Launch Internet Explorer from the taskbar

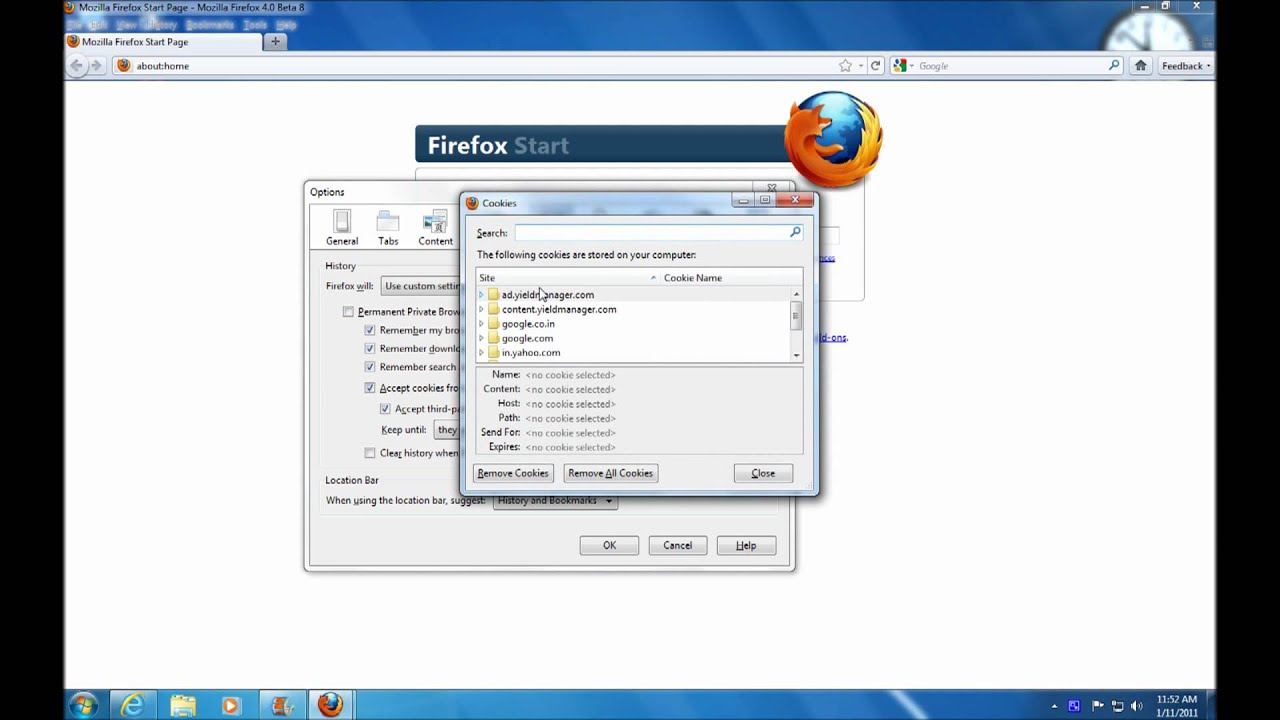132,705
